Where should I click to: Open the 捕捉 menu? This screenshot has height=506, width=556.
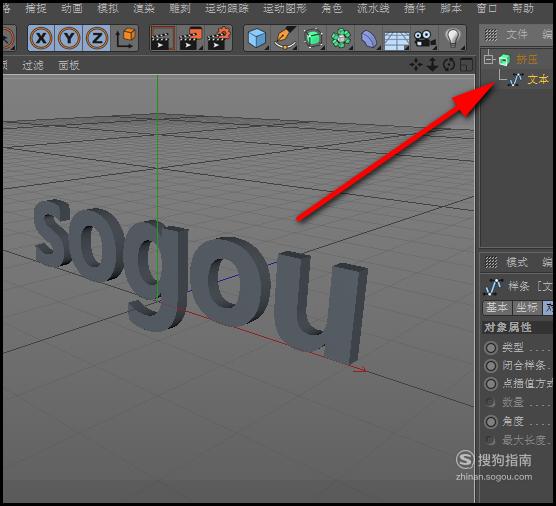(x=36, y=8)
